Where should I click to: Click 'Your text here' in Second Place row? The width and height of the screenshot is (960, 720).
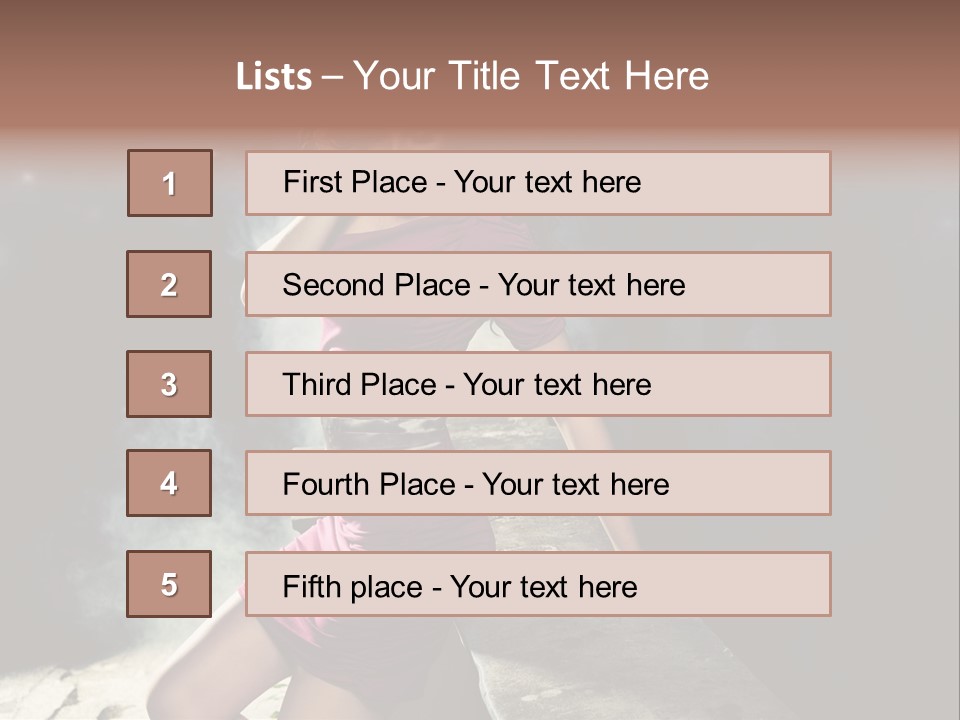tap(591, 285)
